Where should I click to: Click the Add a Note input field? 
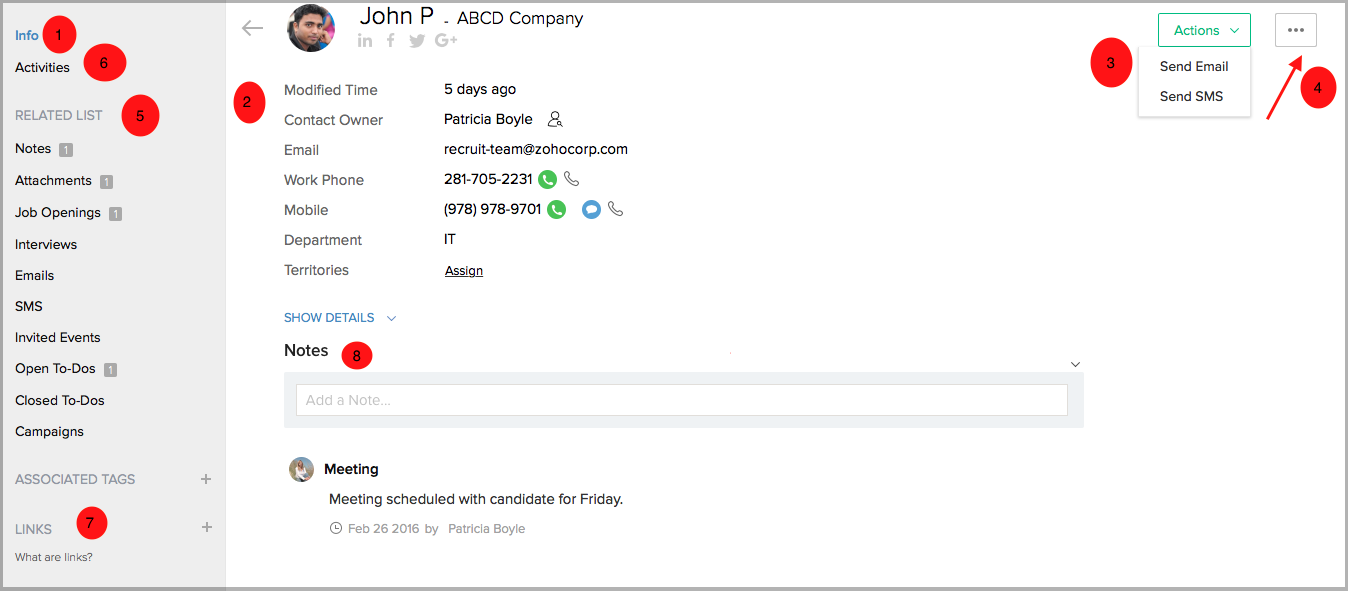tap(681, 400)
